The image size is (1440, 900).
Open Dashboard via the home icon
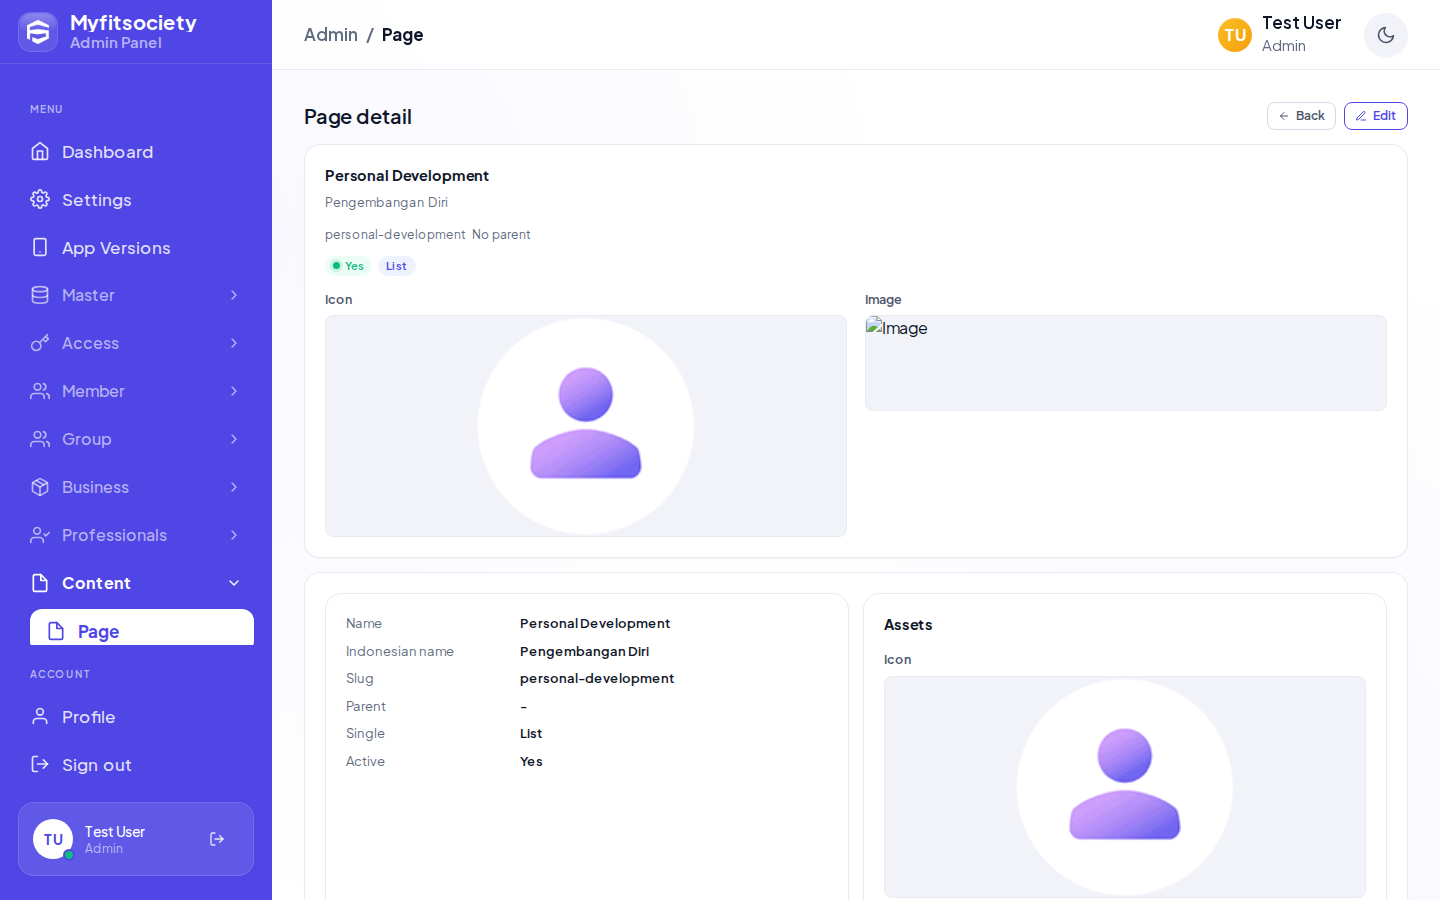click(40, 151)
